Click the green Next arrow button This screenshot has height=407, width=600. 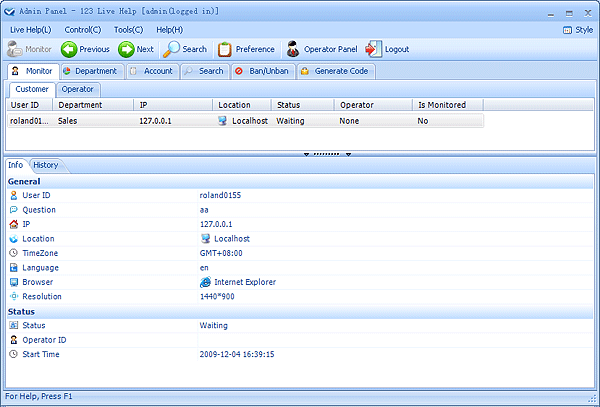(137, 49)
